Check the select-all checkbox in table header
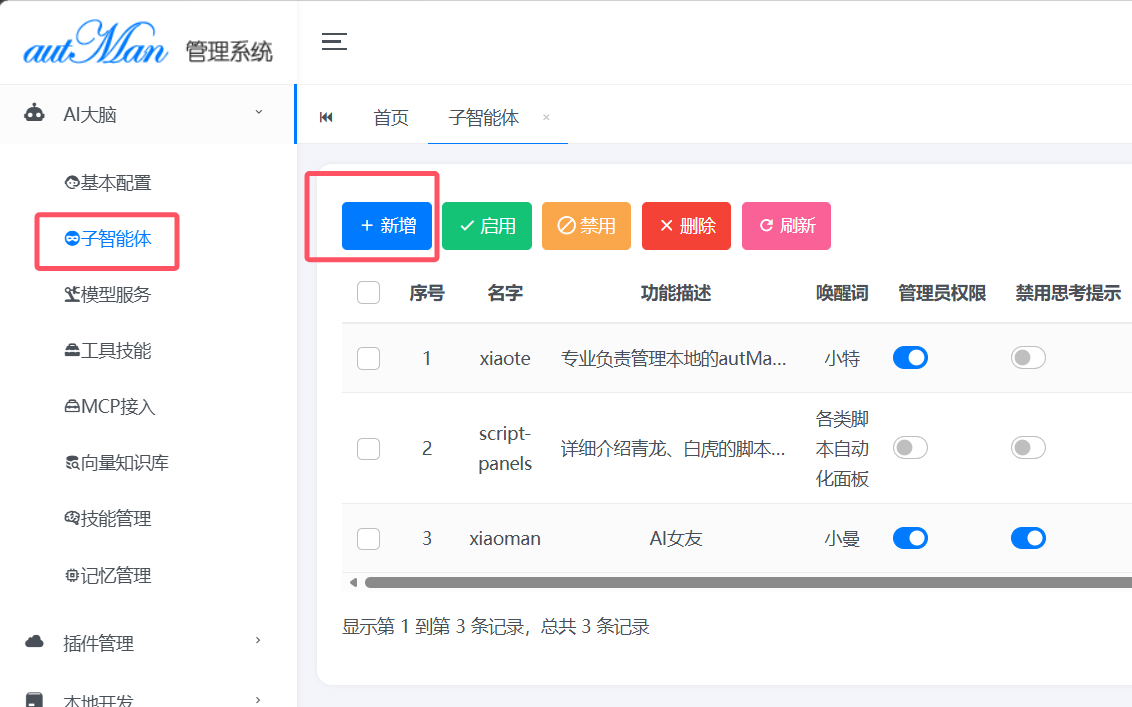The width and height of the screenshot is (1132, 707). point(368,293)
